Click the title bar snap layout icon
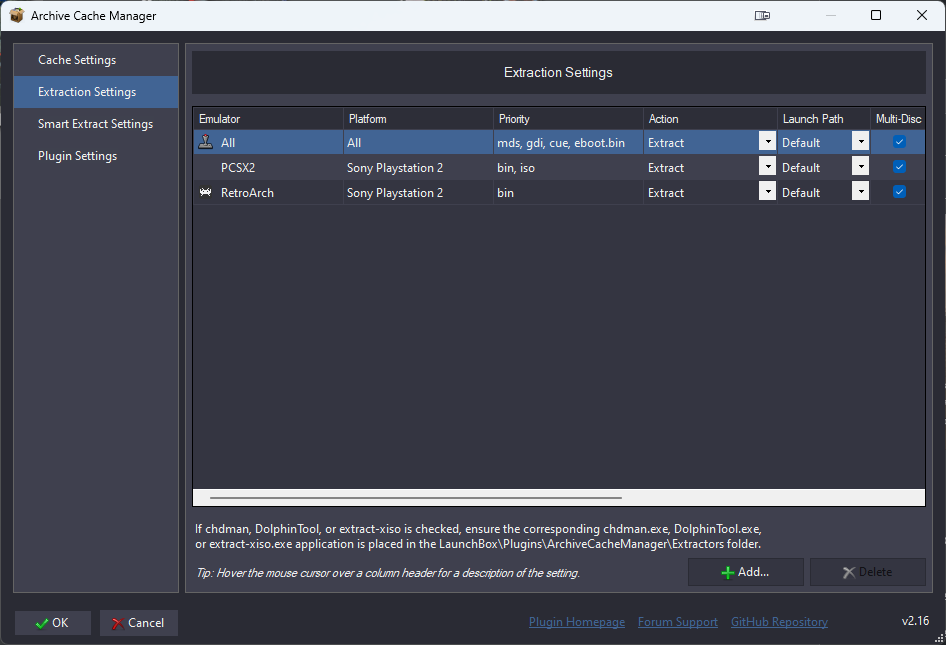Screen dimensions: 946x645 (763, 16)
